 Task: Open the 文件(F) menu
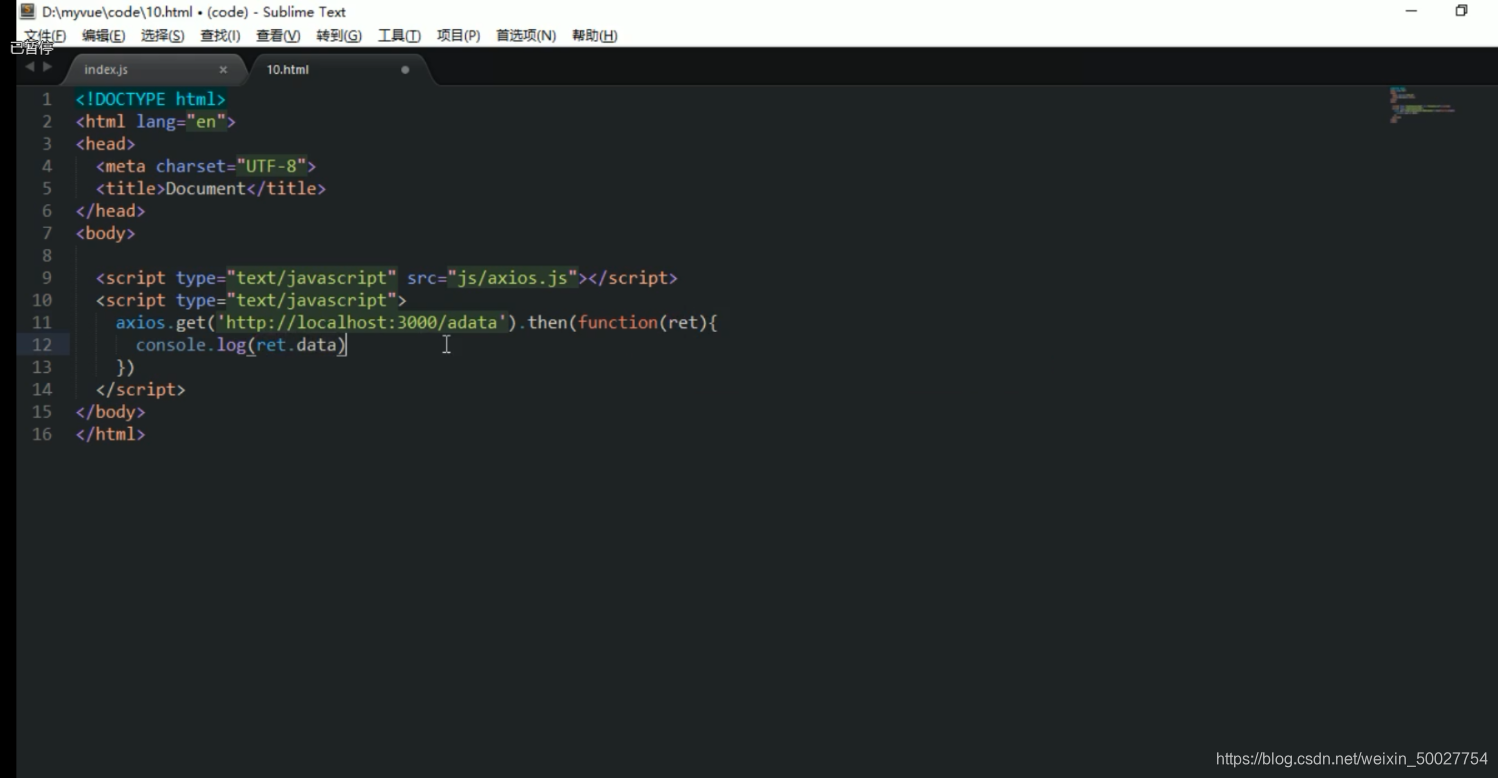(45, 36)
